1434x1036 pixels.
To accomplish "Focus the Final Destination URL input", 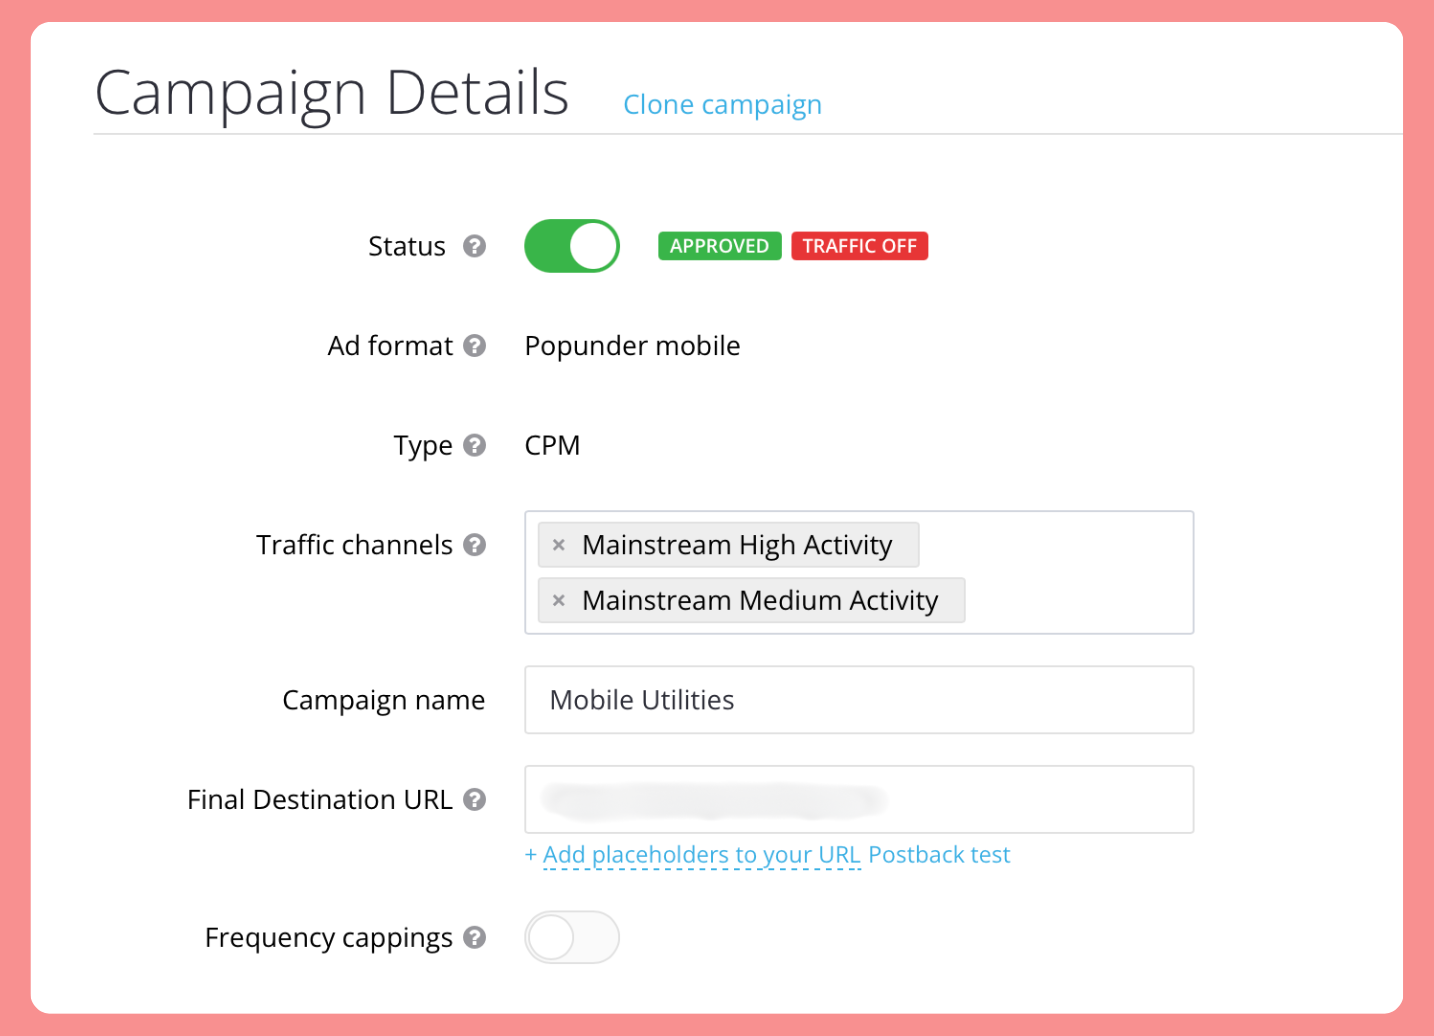I will (859, 799).
